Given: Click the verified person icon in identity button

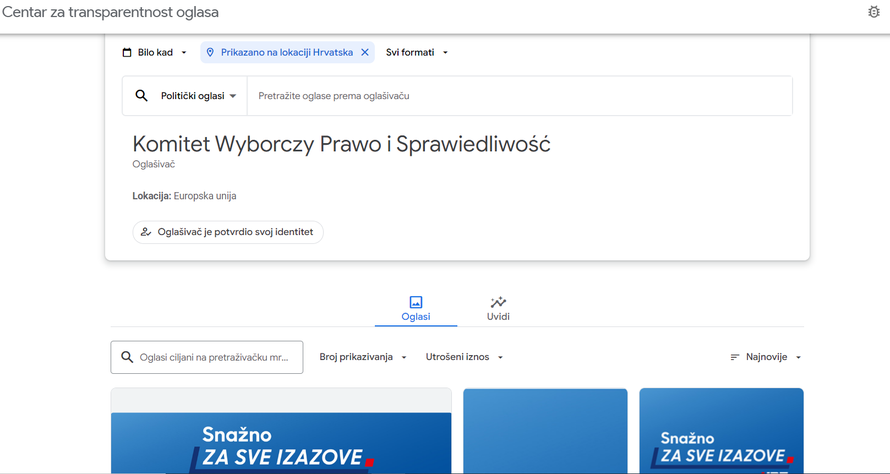Looking at the screenshot, I should pyautogui.click(x=146, y=232).
